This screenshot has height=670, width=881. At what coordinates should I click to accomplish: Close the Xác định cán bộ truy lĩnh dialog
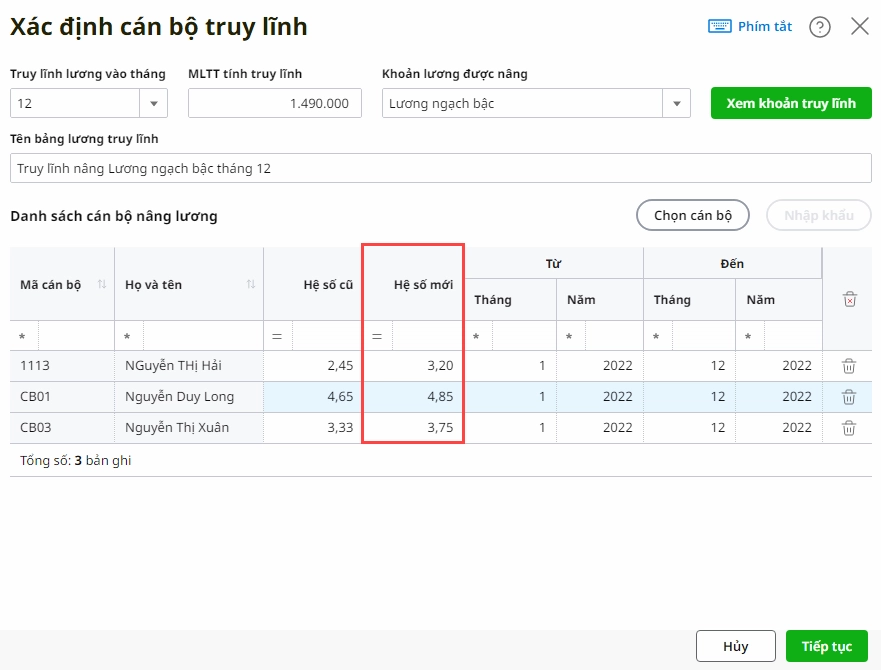tap(860, 26)
